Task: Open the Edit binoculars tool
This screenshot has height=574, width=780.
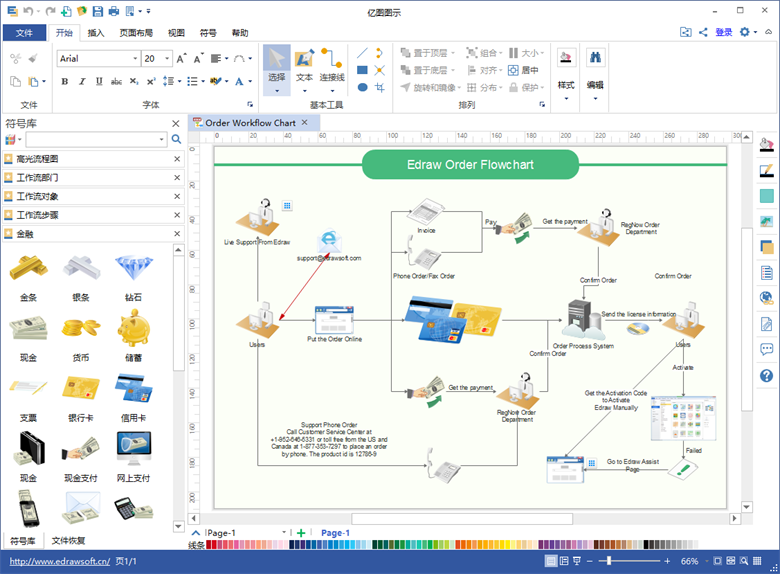Action: (595, 74)
